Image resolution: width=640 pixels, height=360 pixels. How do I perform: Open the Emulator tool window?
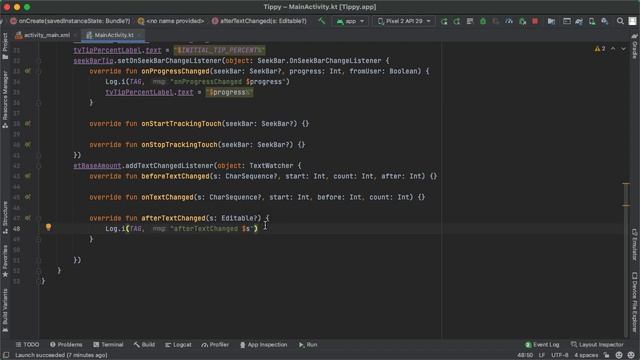tap(635, 244)
